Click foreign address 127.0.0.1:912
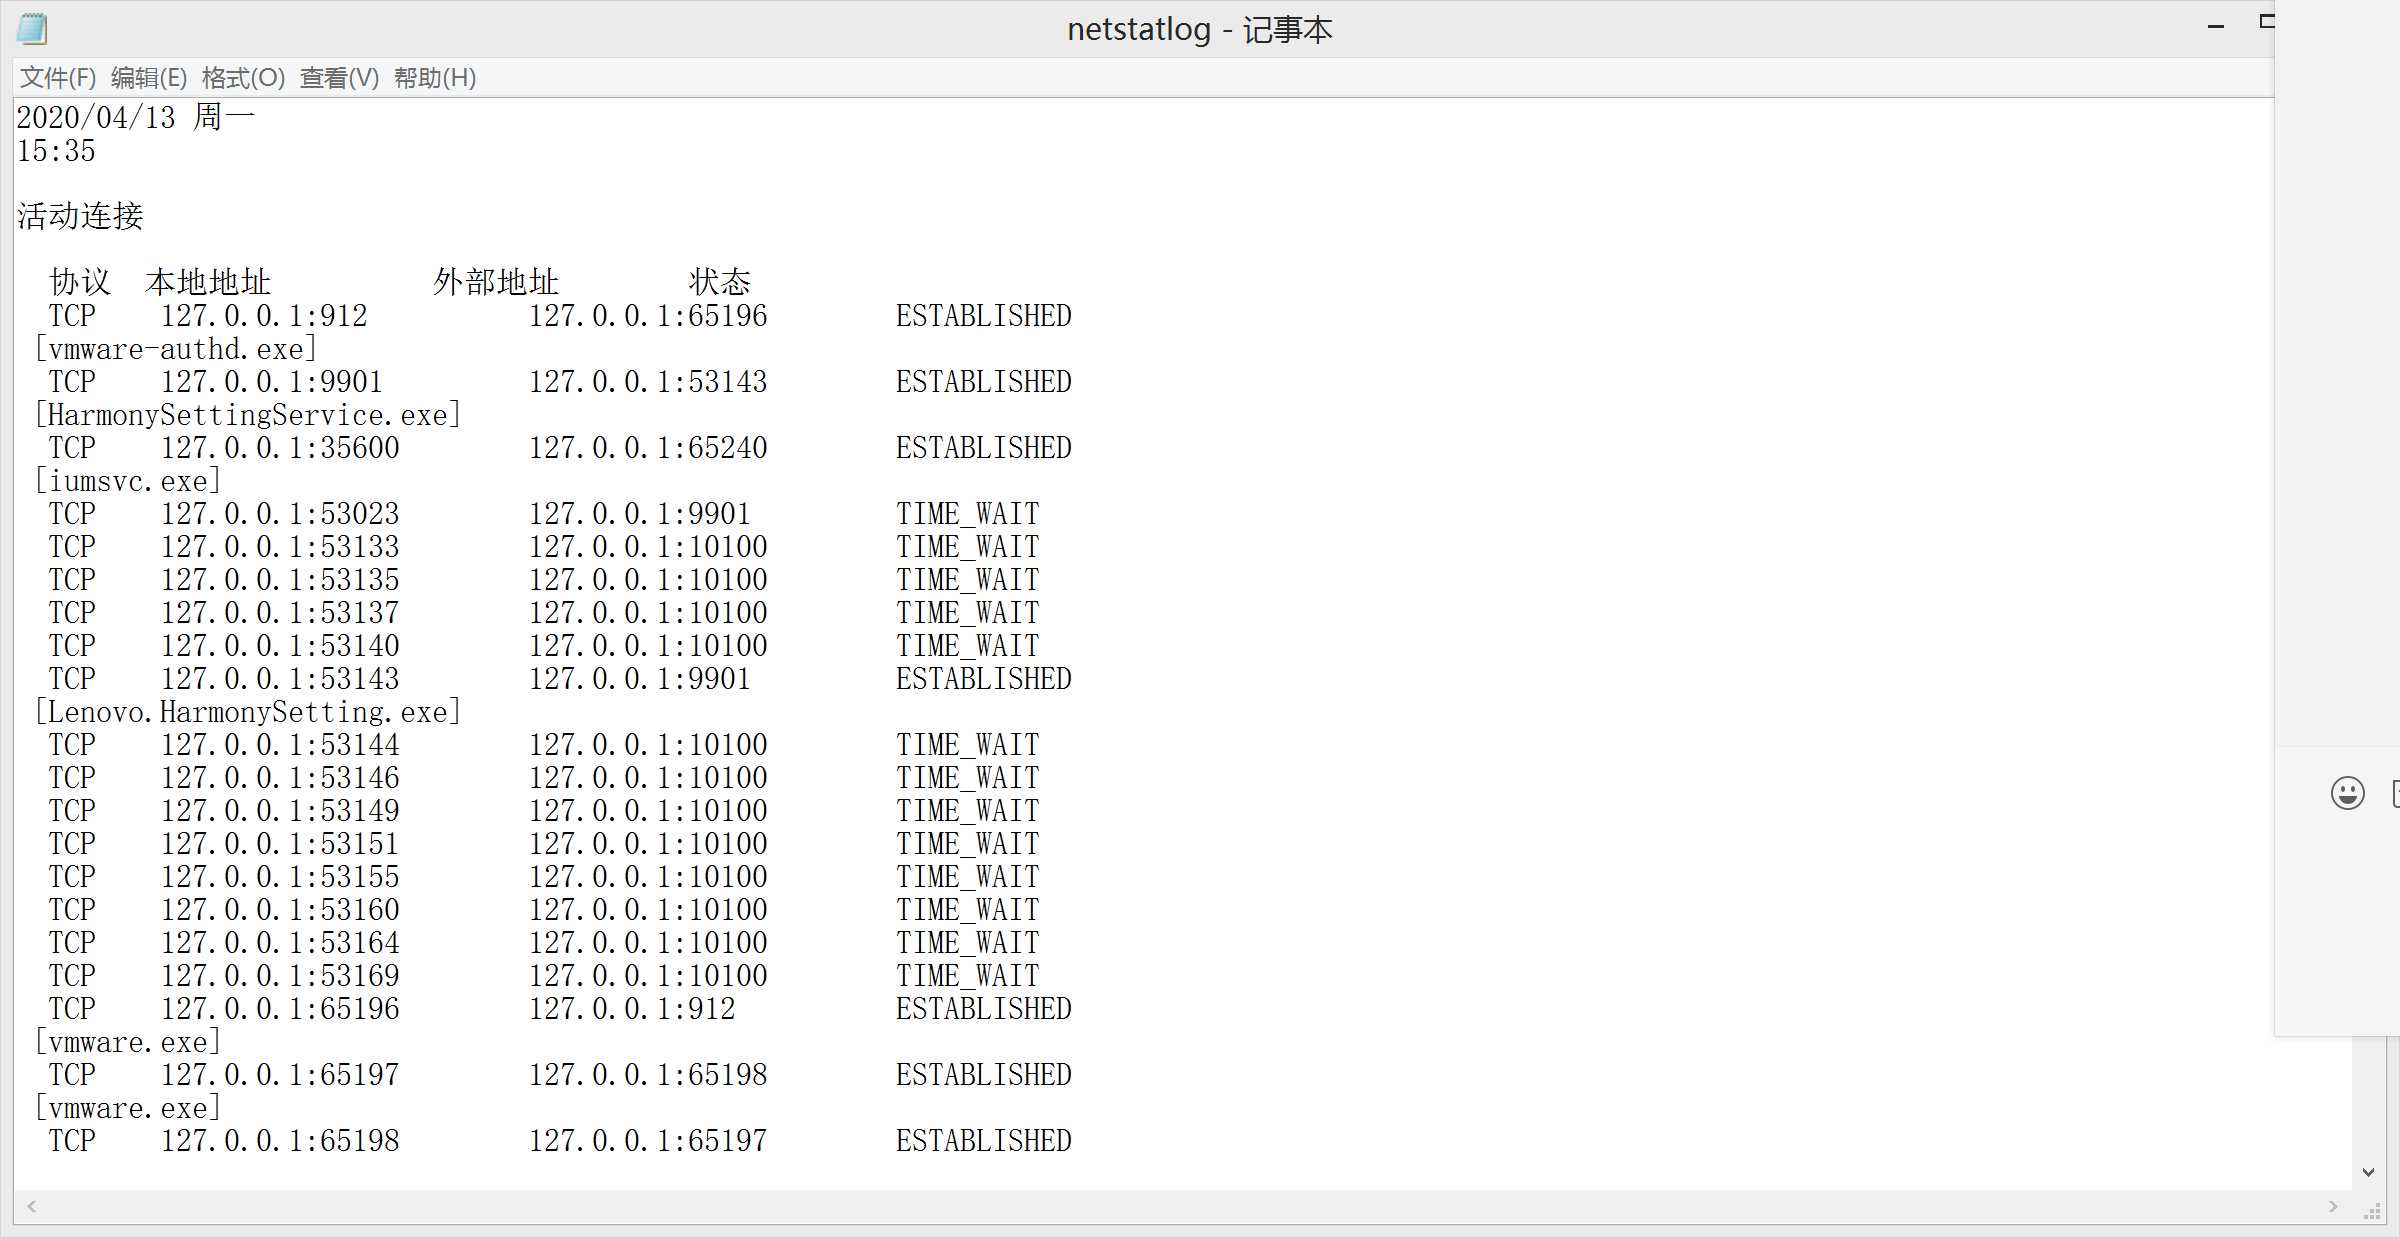The height and width of the screenshot is (1238, 2400). click(632, 1009)
